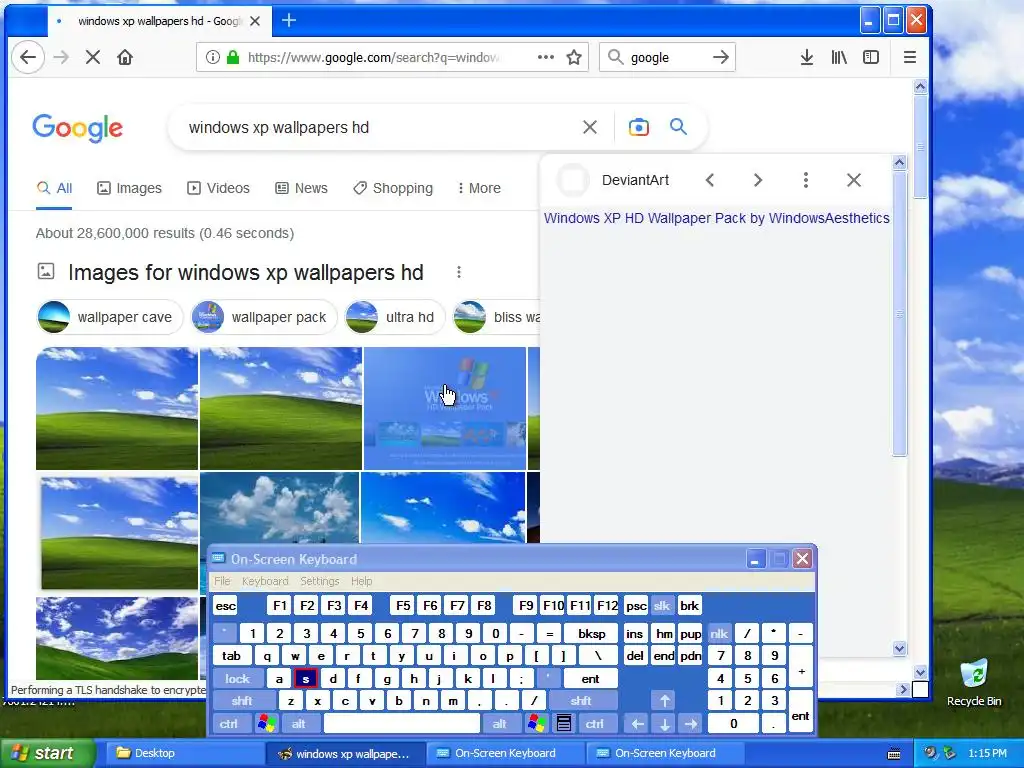Click the cloudy sky image thumbnail
This screenshot has width=1024, height=768.
click(x=280, y=507)
